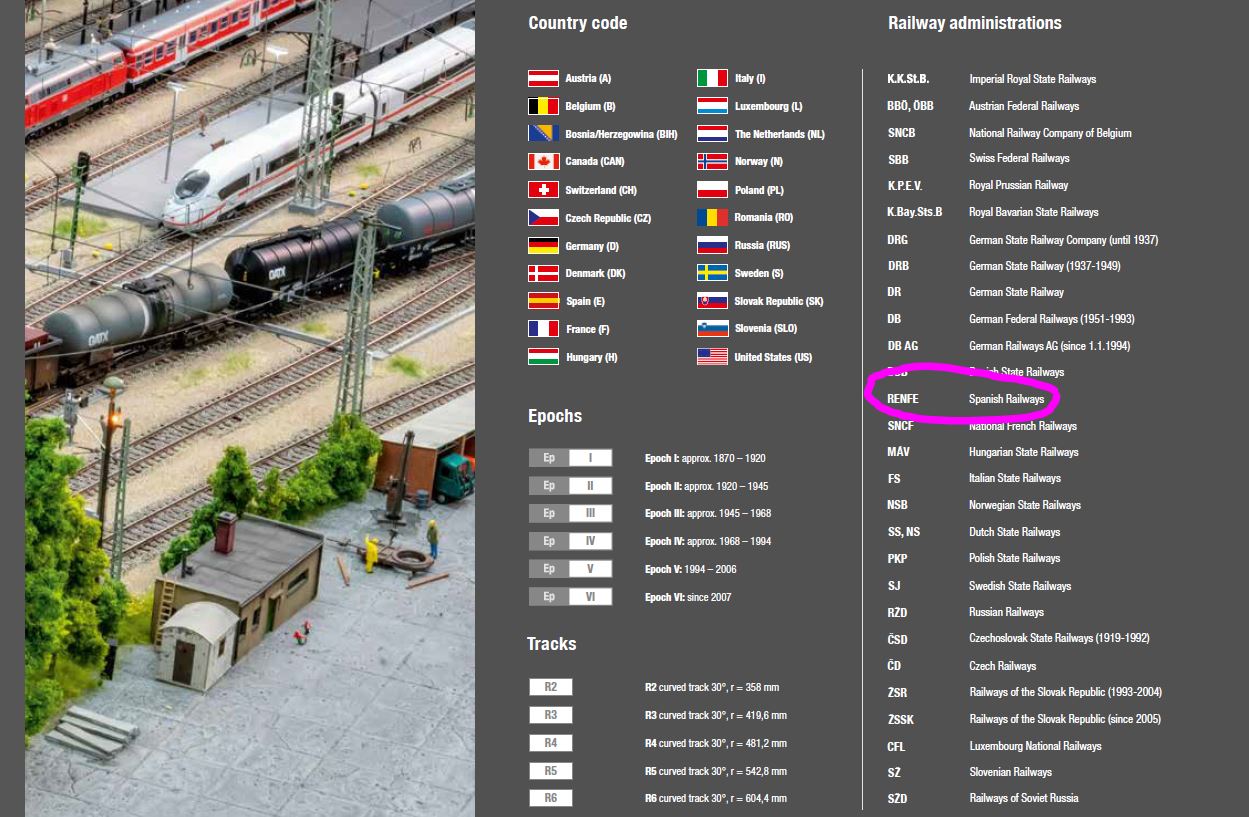The height and width of the screenshot is (817, 1249).
Task: Click the Ep V epoch badge
Action: 570,569
